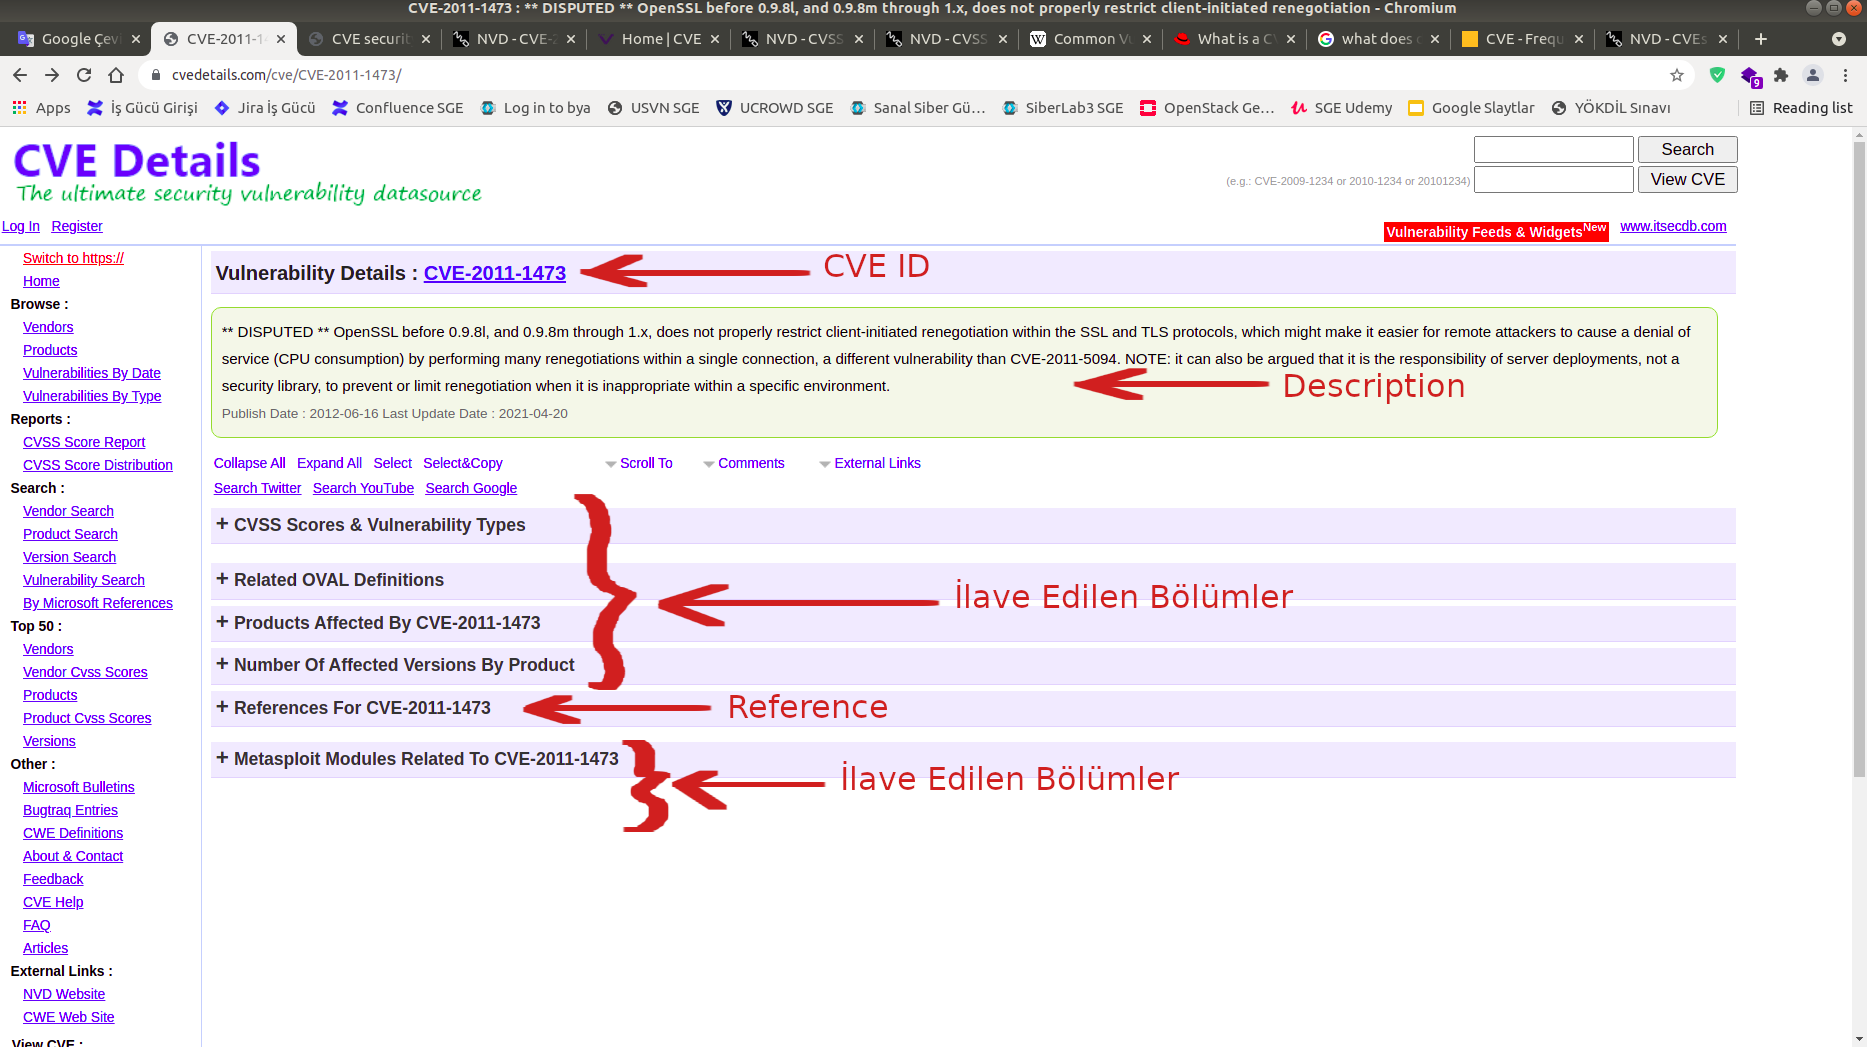1867x1047 pixels.
Task: Open the Reading list
Action: [1801, 108]
